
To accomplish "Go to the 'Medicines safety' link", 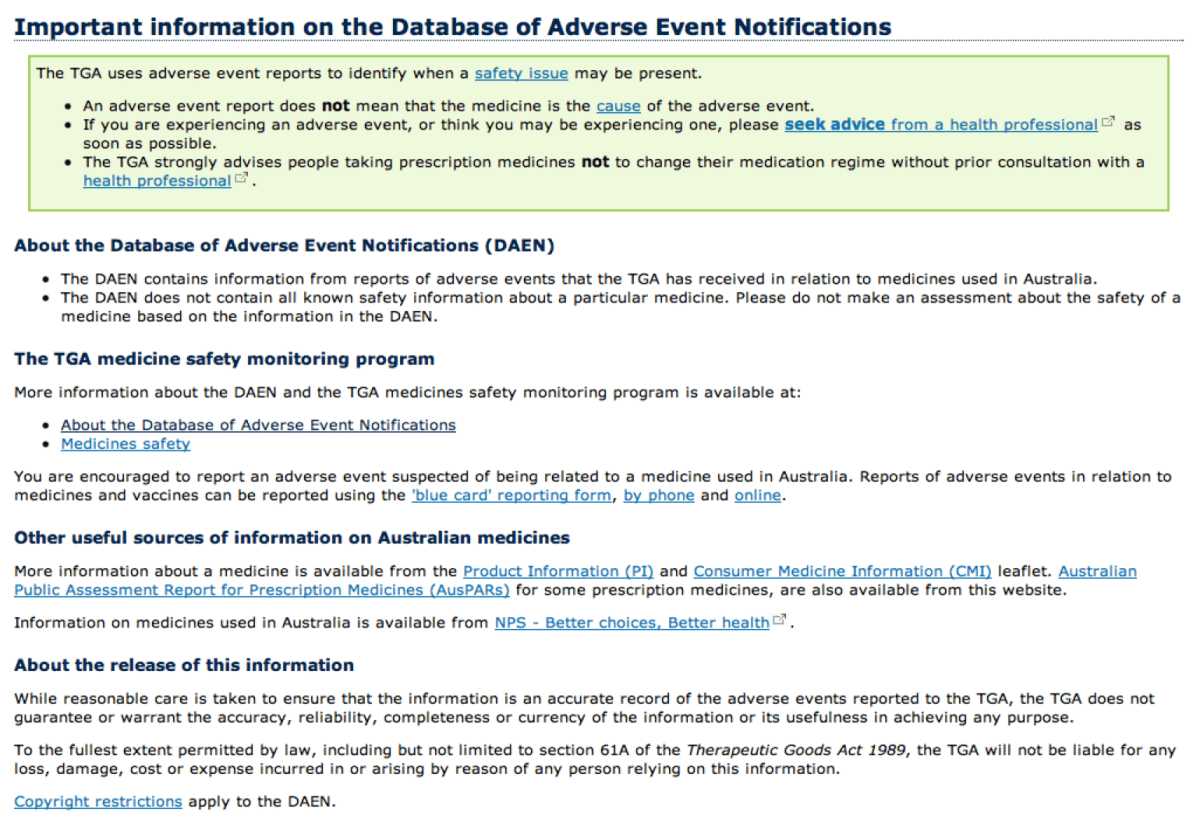I will [x=125, y=444].
